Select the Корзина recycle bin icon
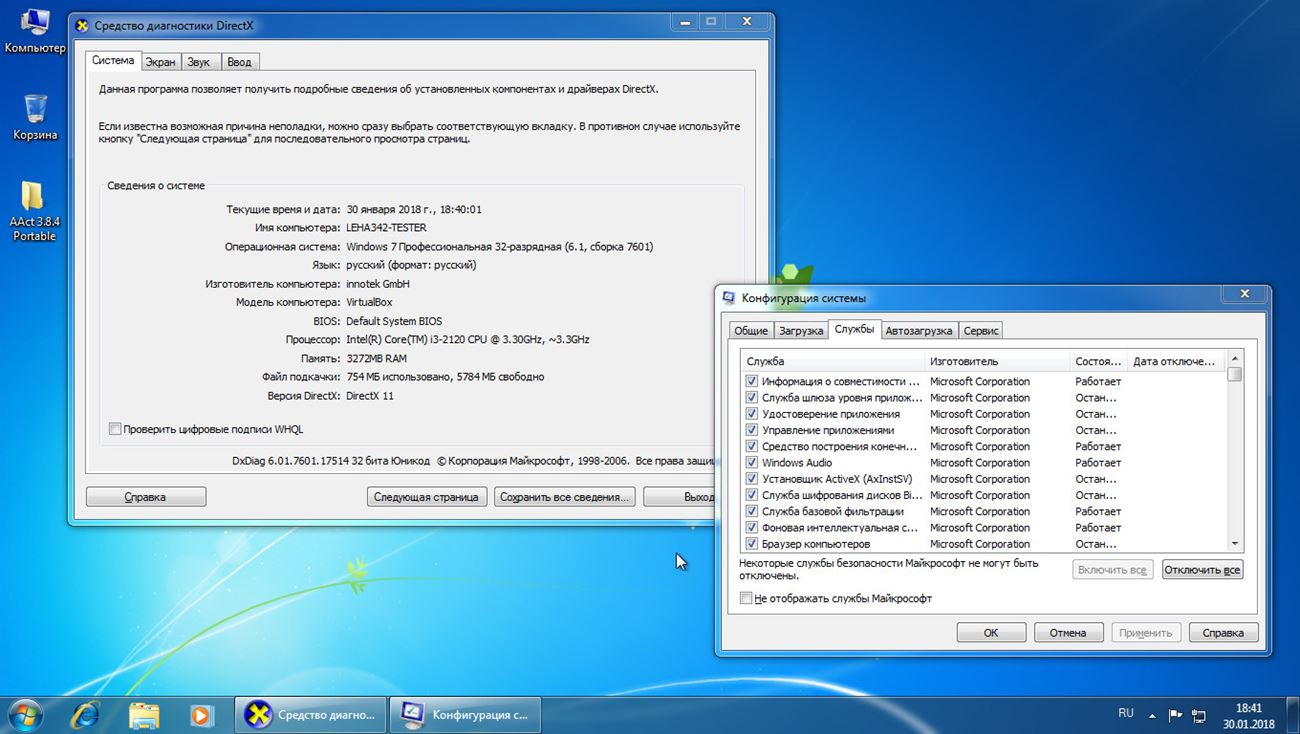1300x734 pixels. (x=35, y=110)
